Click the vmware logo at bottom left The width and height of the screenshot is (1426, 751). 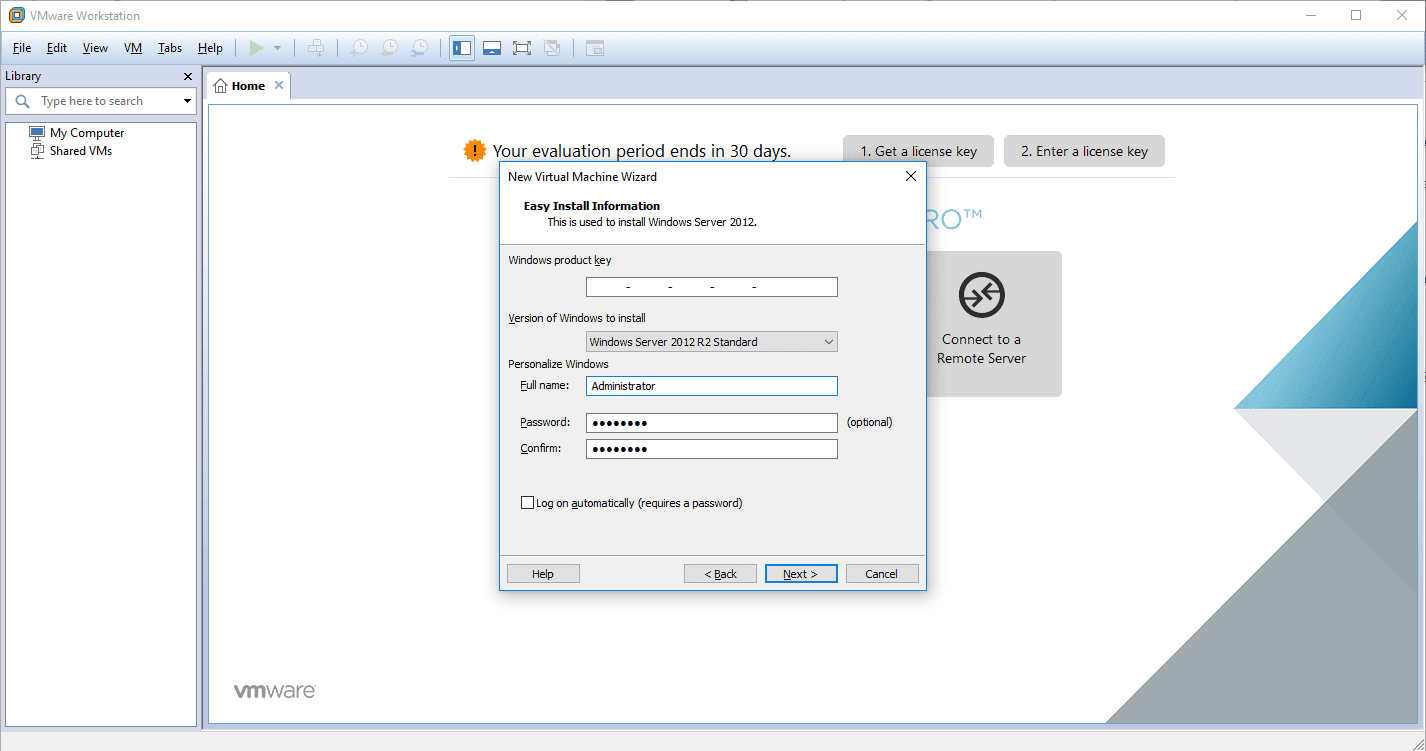(x=275, y=691)
